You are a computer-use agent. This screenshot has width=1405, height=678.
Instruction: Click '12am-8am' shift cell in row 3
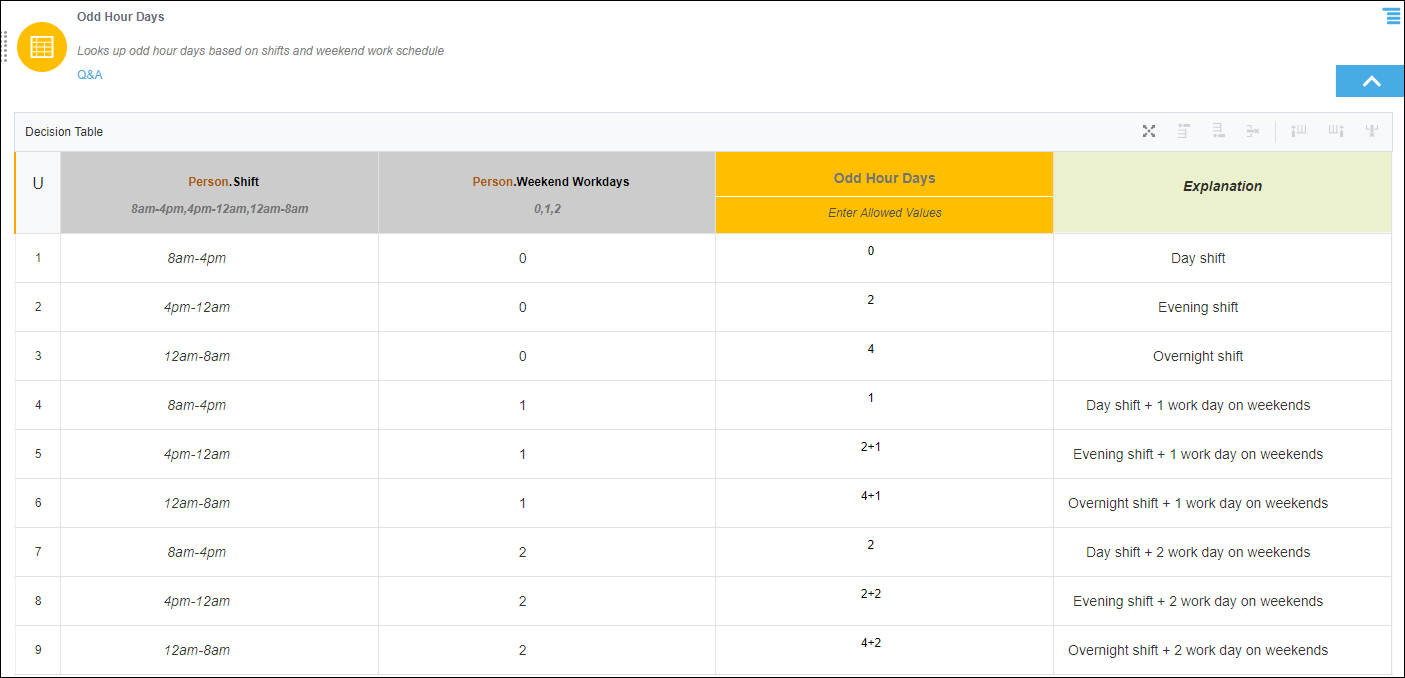tap(219, 356)
